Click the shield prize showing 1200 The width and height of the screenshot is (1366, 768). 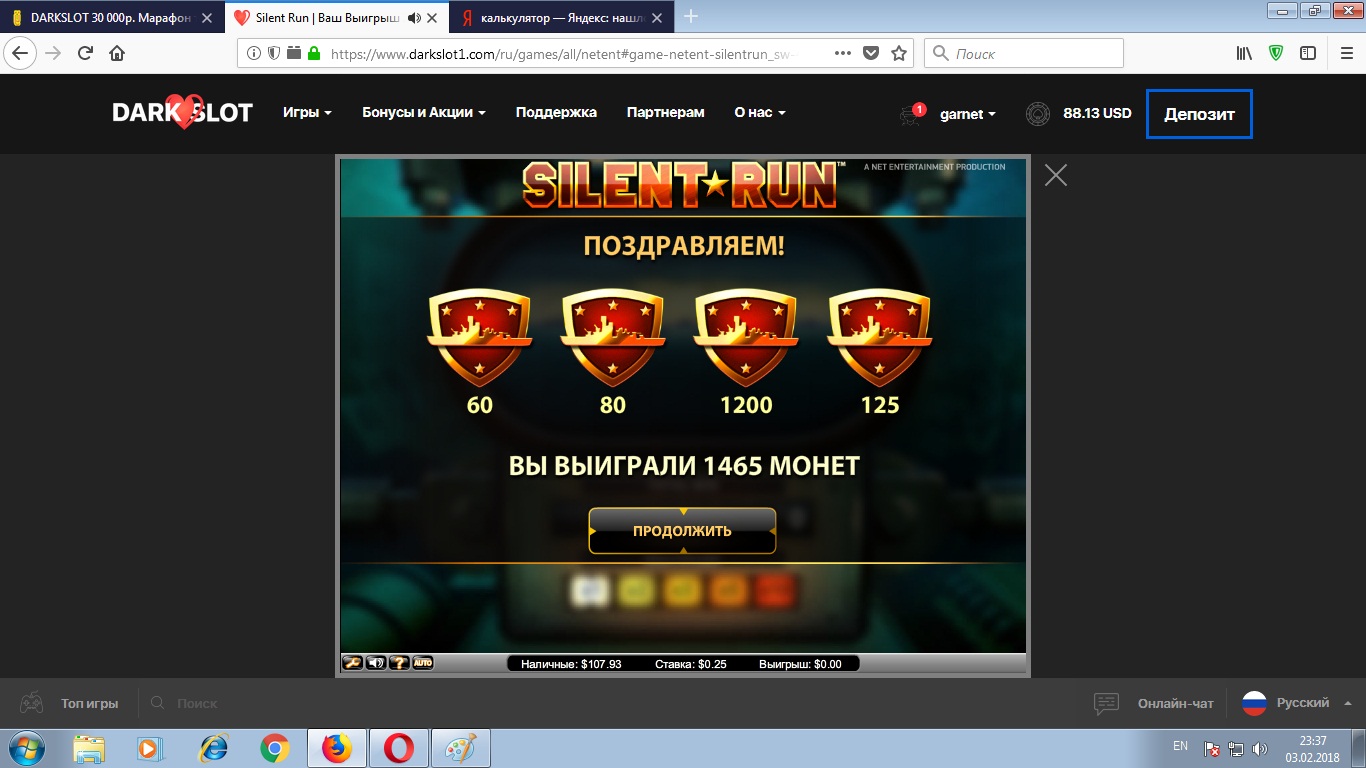click(x=746, y=339)
